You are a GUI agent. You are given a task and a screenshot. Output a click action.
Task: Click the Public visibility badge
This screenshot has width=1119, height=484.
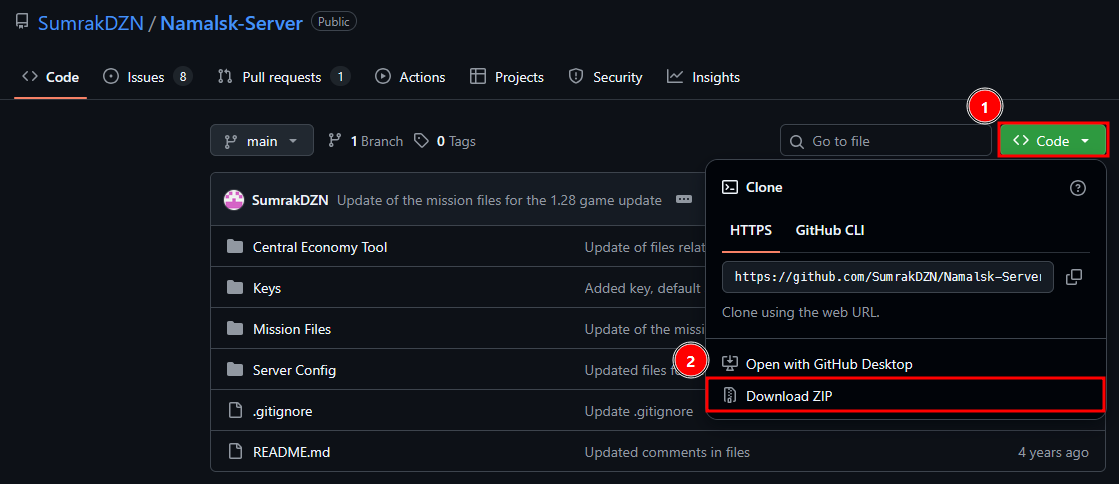click(334, 21)
